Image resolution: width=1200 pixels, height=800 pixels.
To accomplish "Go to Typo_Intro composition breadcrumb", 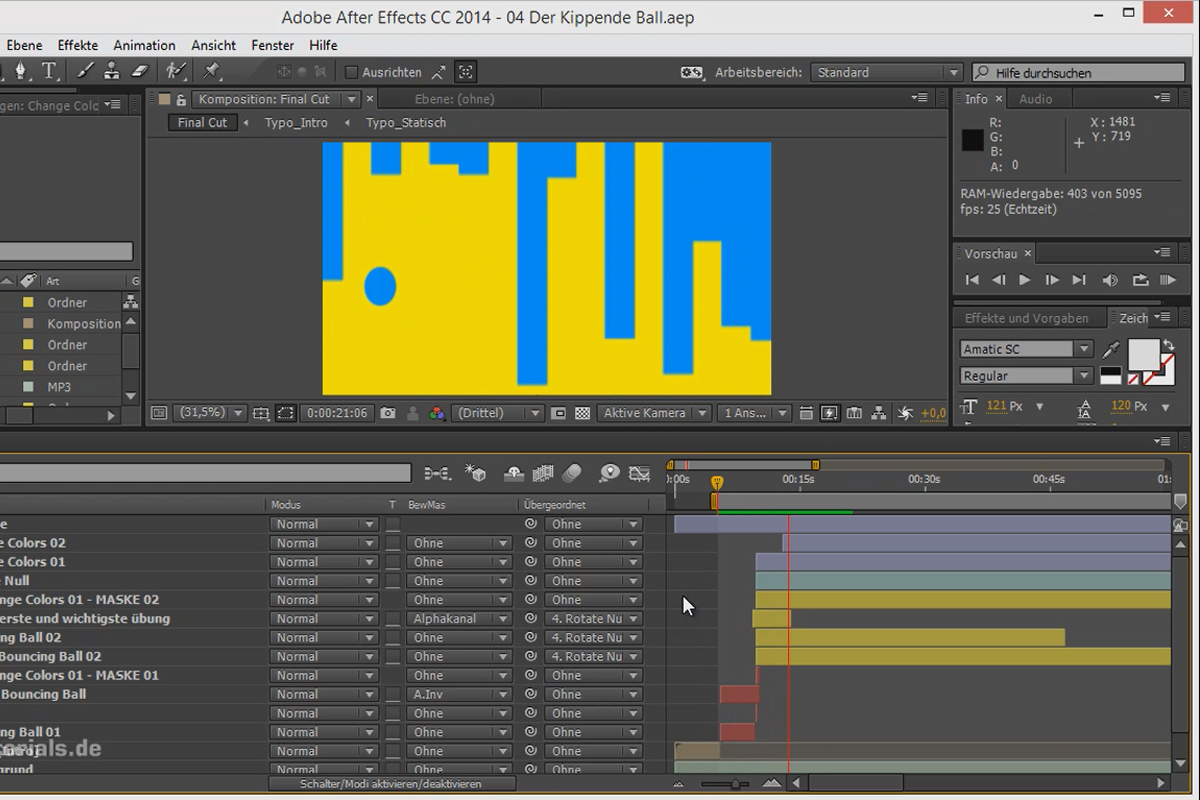I will [x=297, y=123].
